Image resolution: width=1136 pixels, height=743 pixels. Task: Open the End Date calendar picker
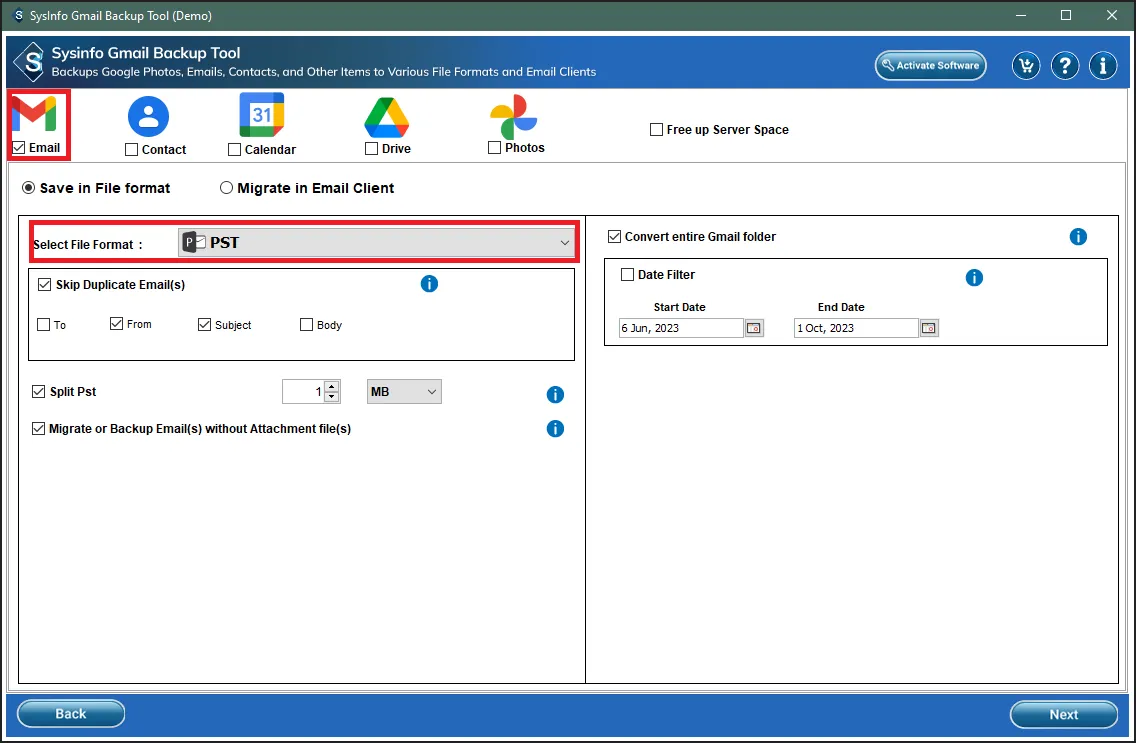coord(929,328)
